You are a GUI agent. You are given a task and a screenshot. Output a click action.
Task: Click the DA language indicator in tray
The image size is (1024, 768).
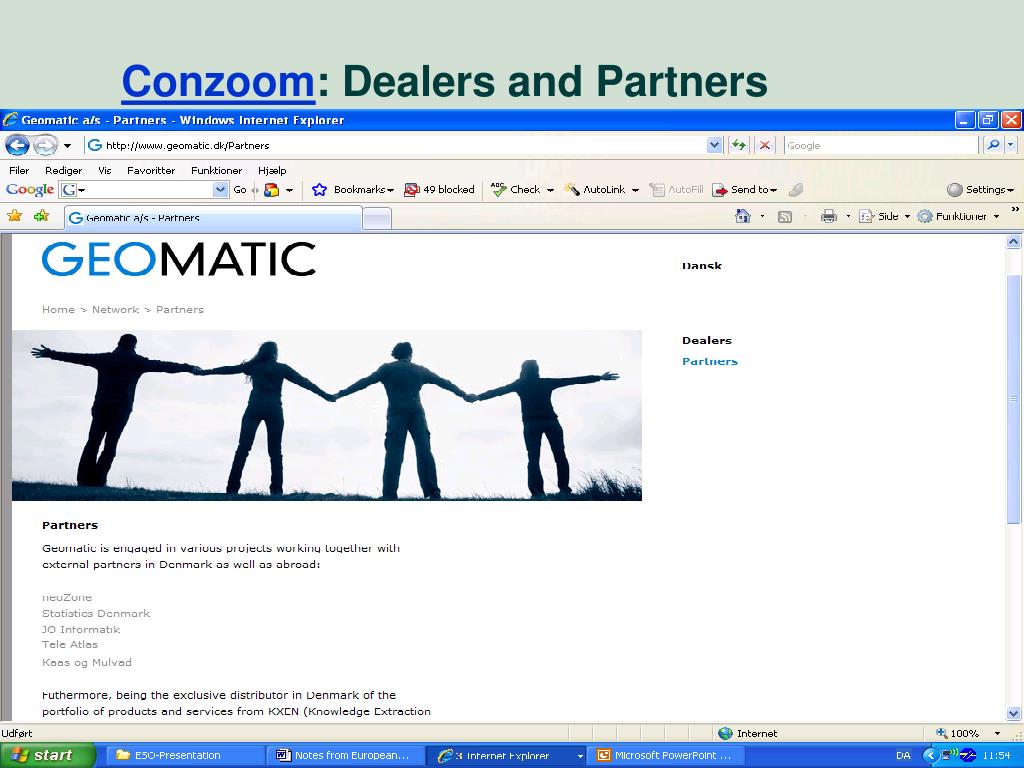tap(903, 756)
